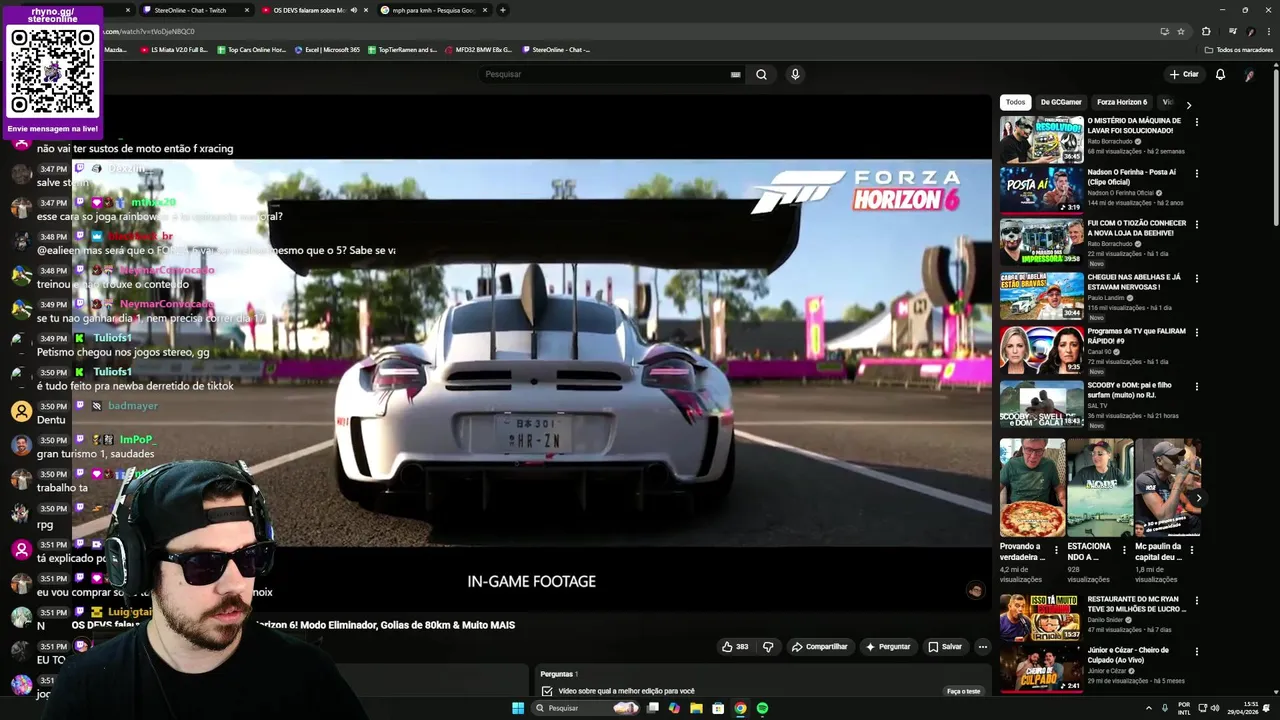
Task: Click the YouTube search magnifier button
Action: tap(761, 74)
